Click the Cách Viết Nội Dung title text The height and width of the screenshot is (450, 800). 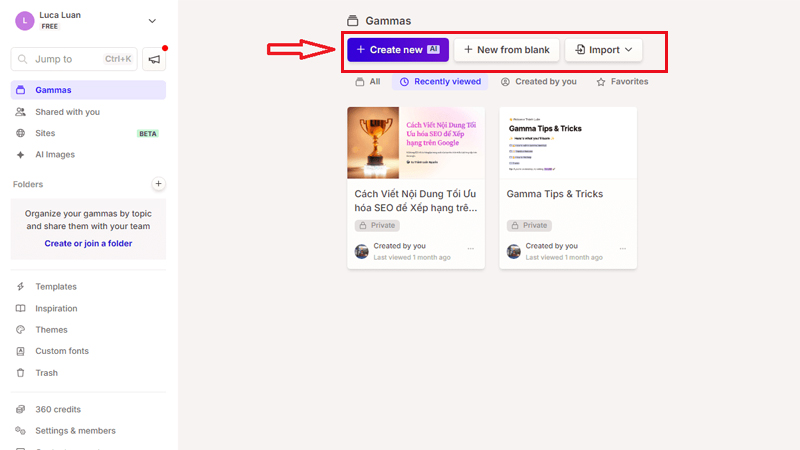coord(416,201)
